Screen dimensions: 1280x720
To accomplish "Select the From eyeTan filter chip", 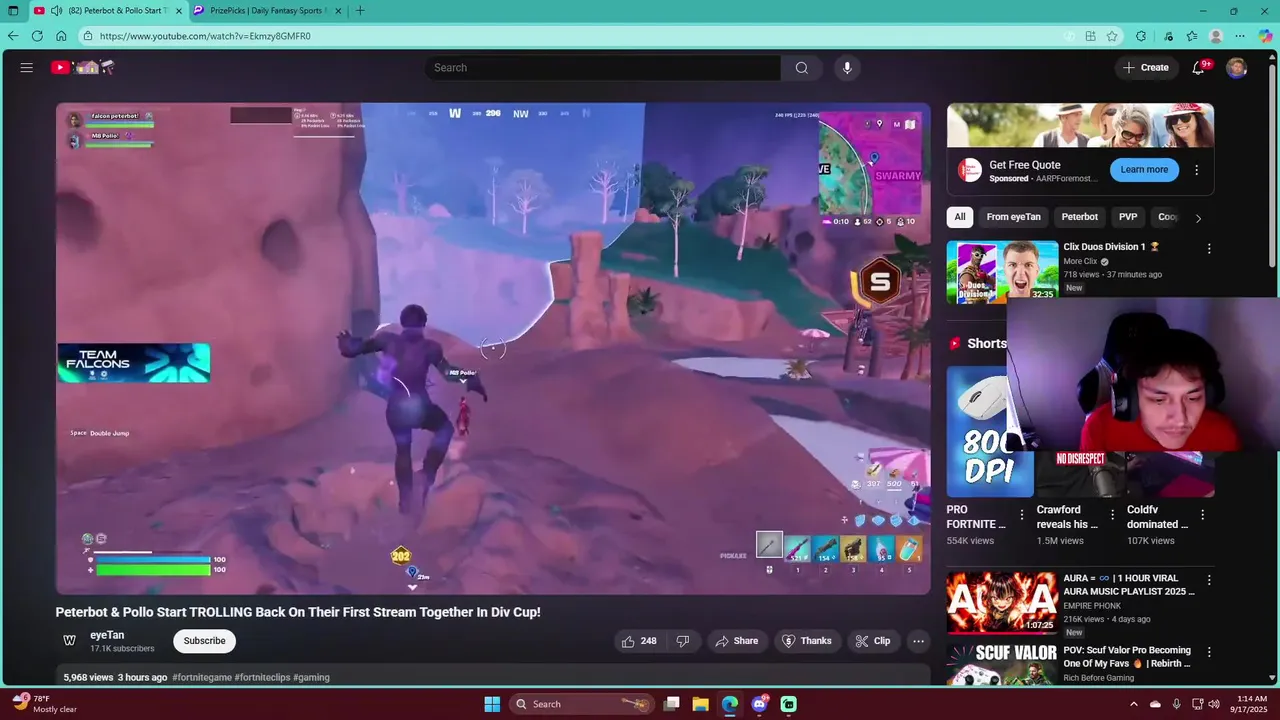I will coord(1013,217).
